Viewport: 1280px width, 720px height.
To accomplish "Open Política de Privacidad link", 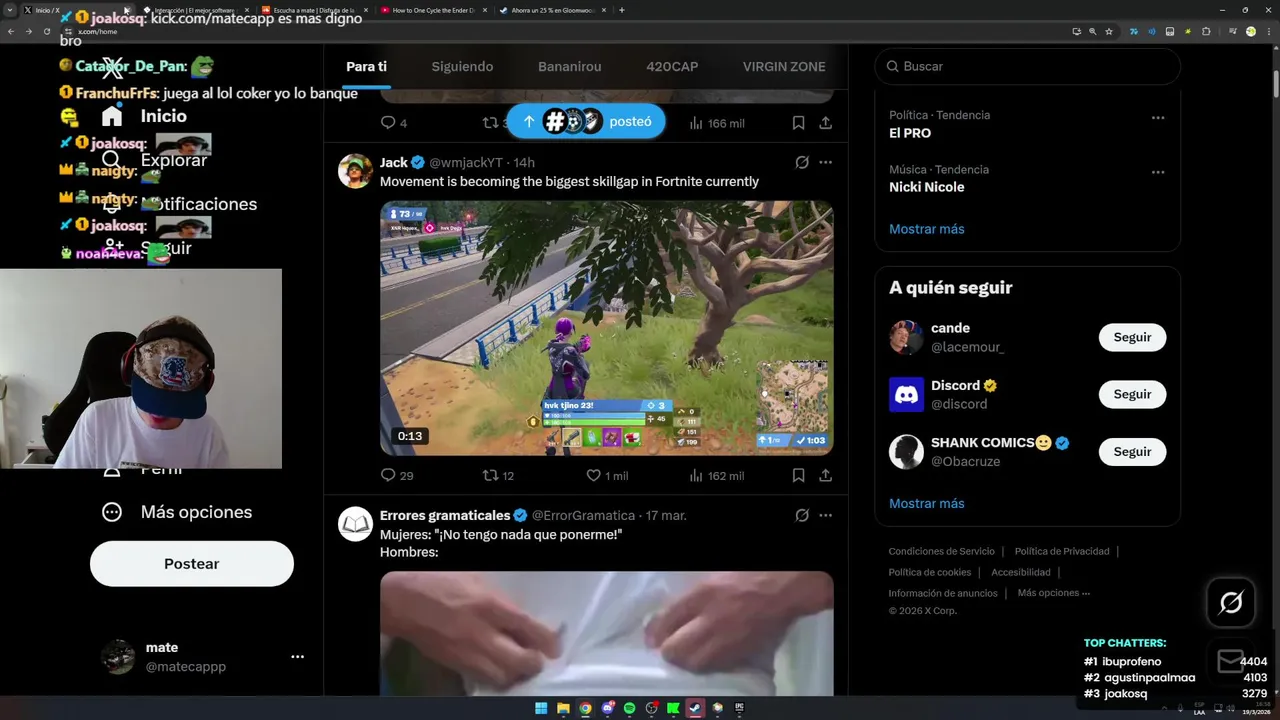I will (1062, 551).
